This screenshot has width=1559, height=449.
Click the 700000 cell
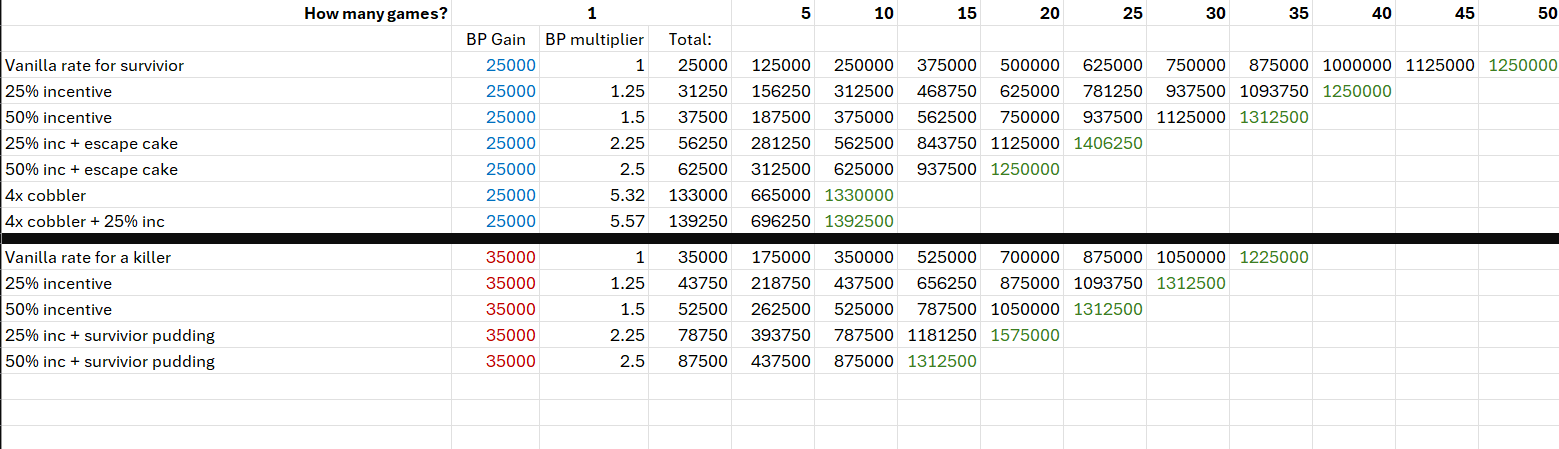tap(1022, 257)
